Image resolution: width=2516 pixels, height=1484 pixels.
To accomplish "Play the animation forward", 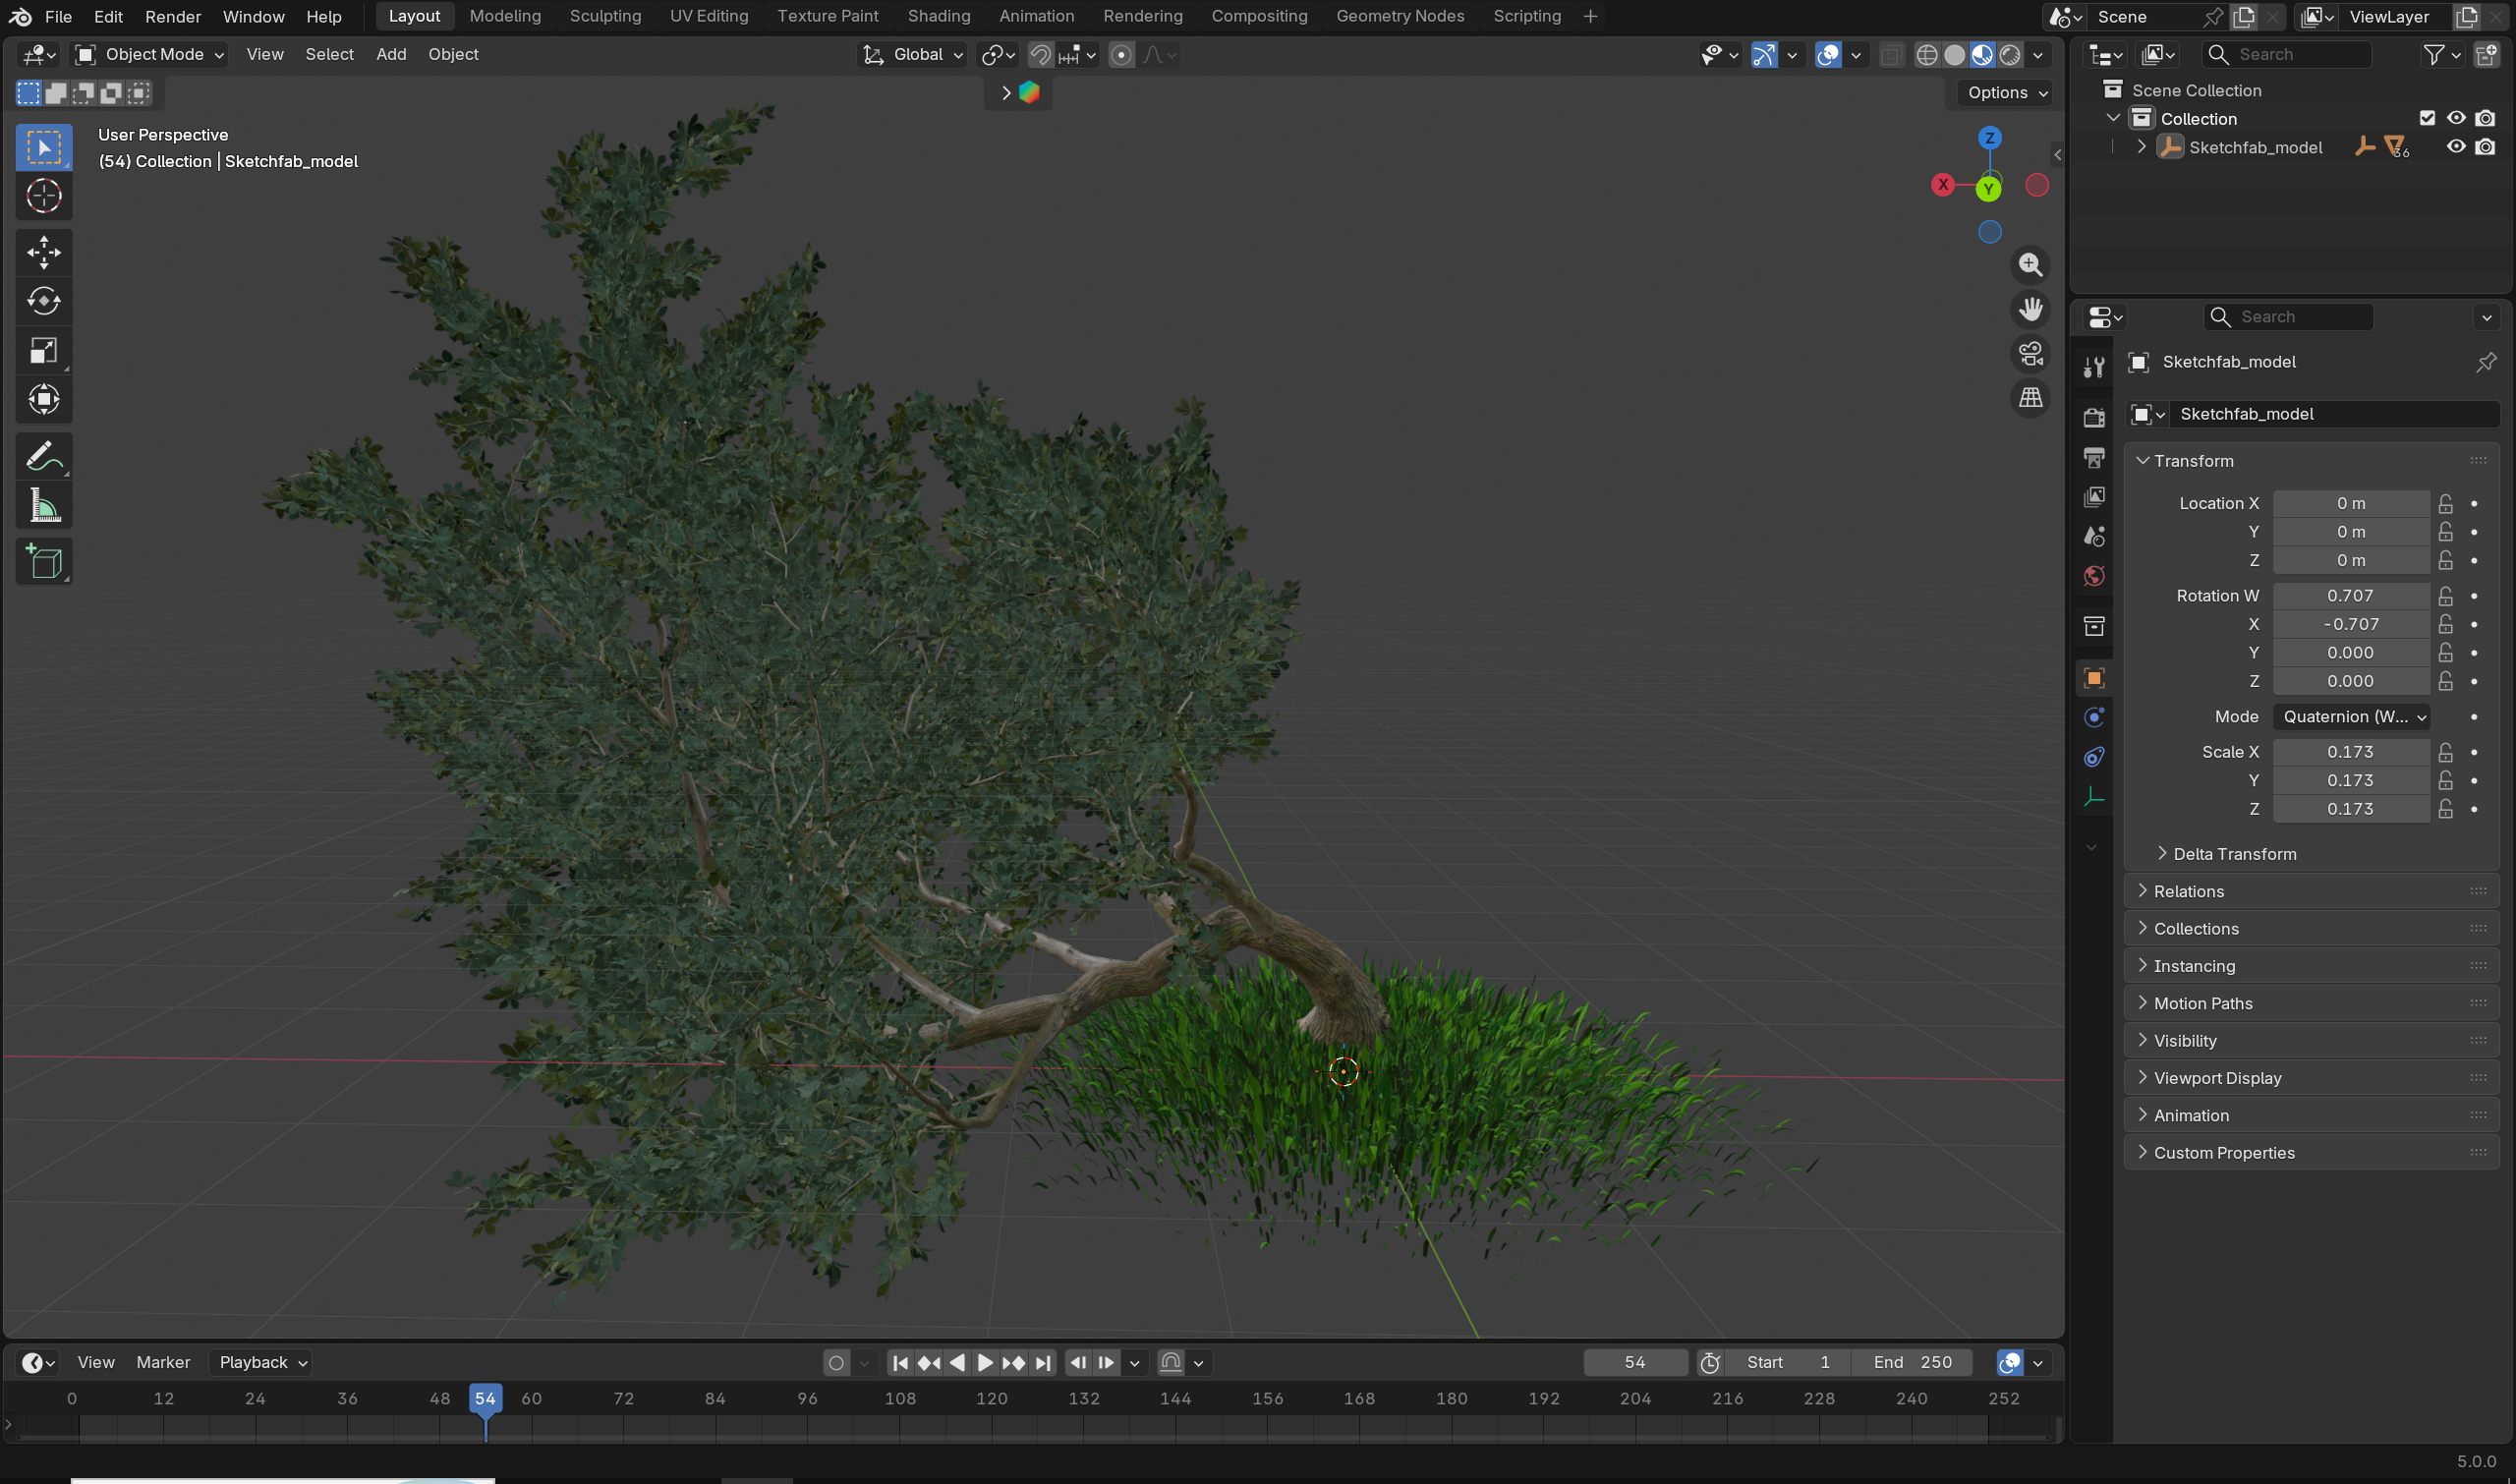I will click(x=985, y=1363).
